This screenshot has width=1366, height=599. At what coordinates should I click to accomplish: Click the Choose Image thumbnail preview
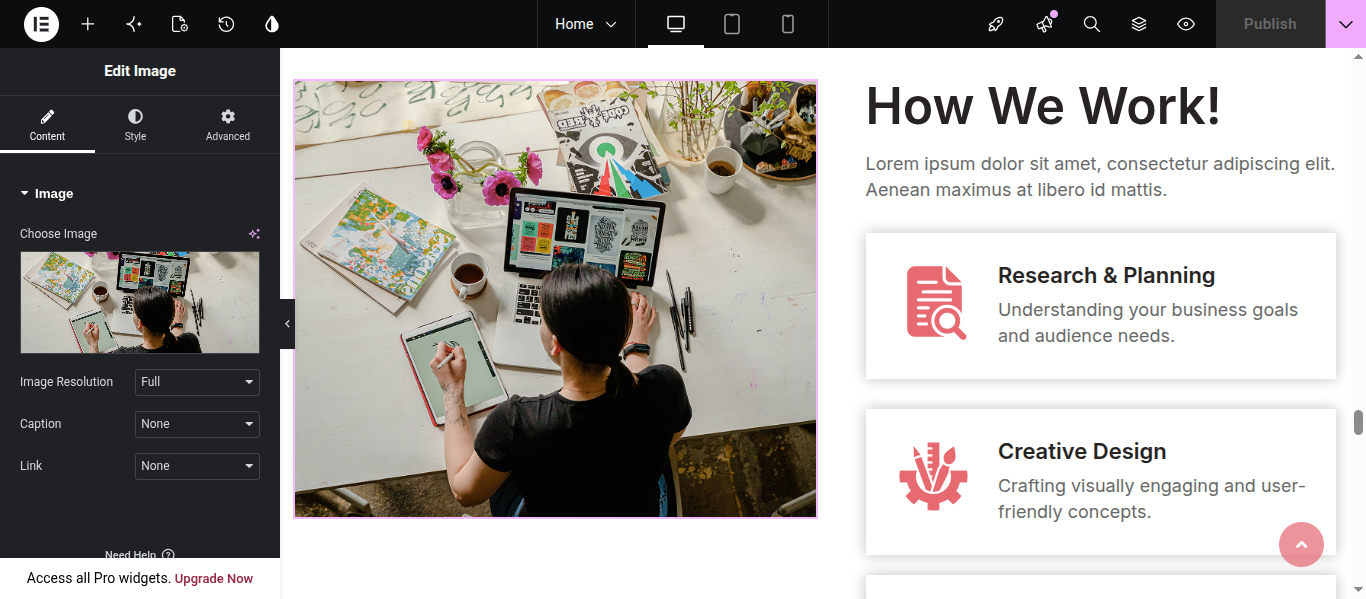coord(140,302)
